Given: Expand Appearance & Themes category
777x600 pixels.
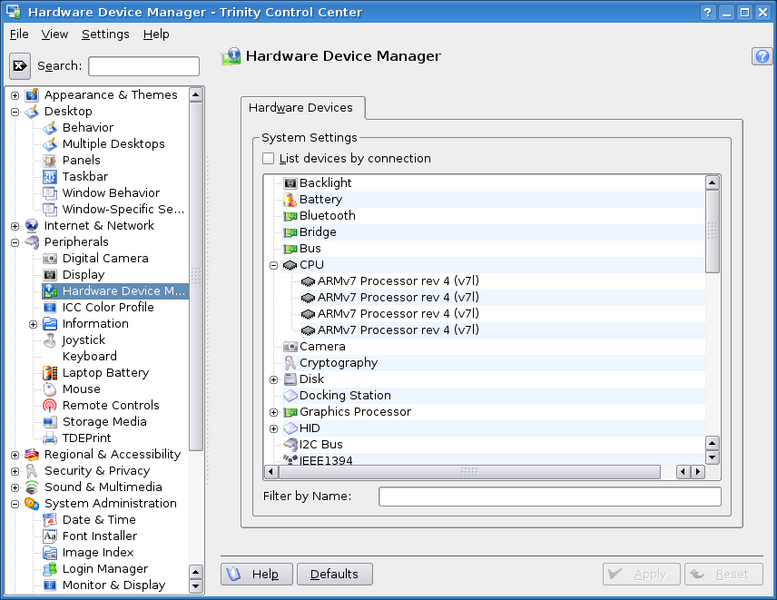Looking at the screenshot, I should tap(15, 95).
